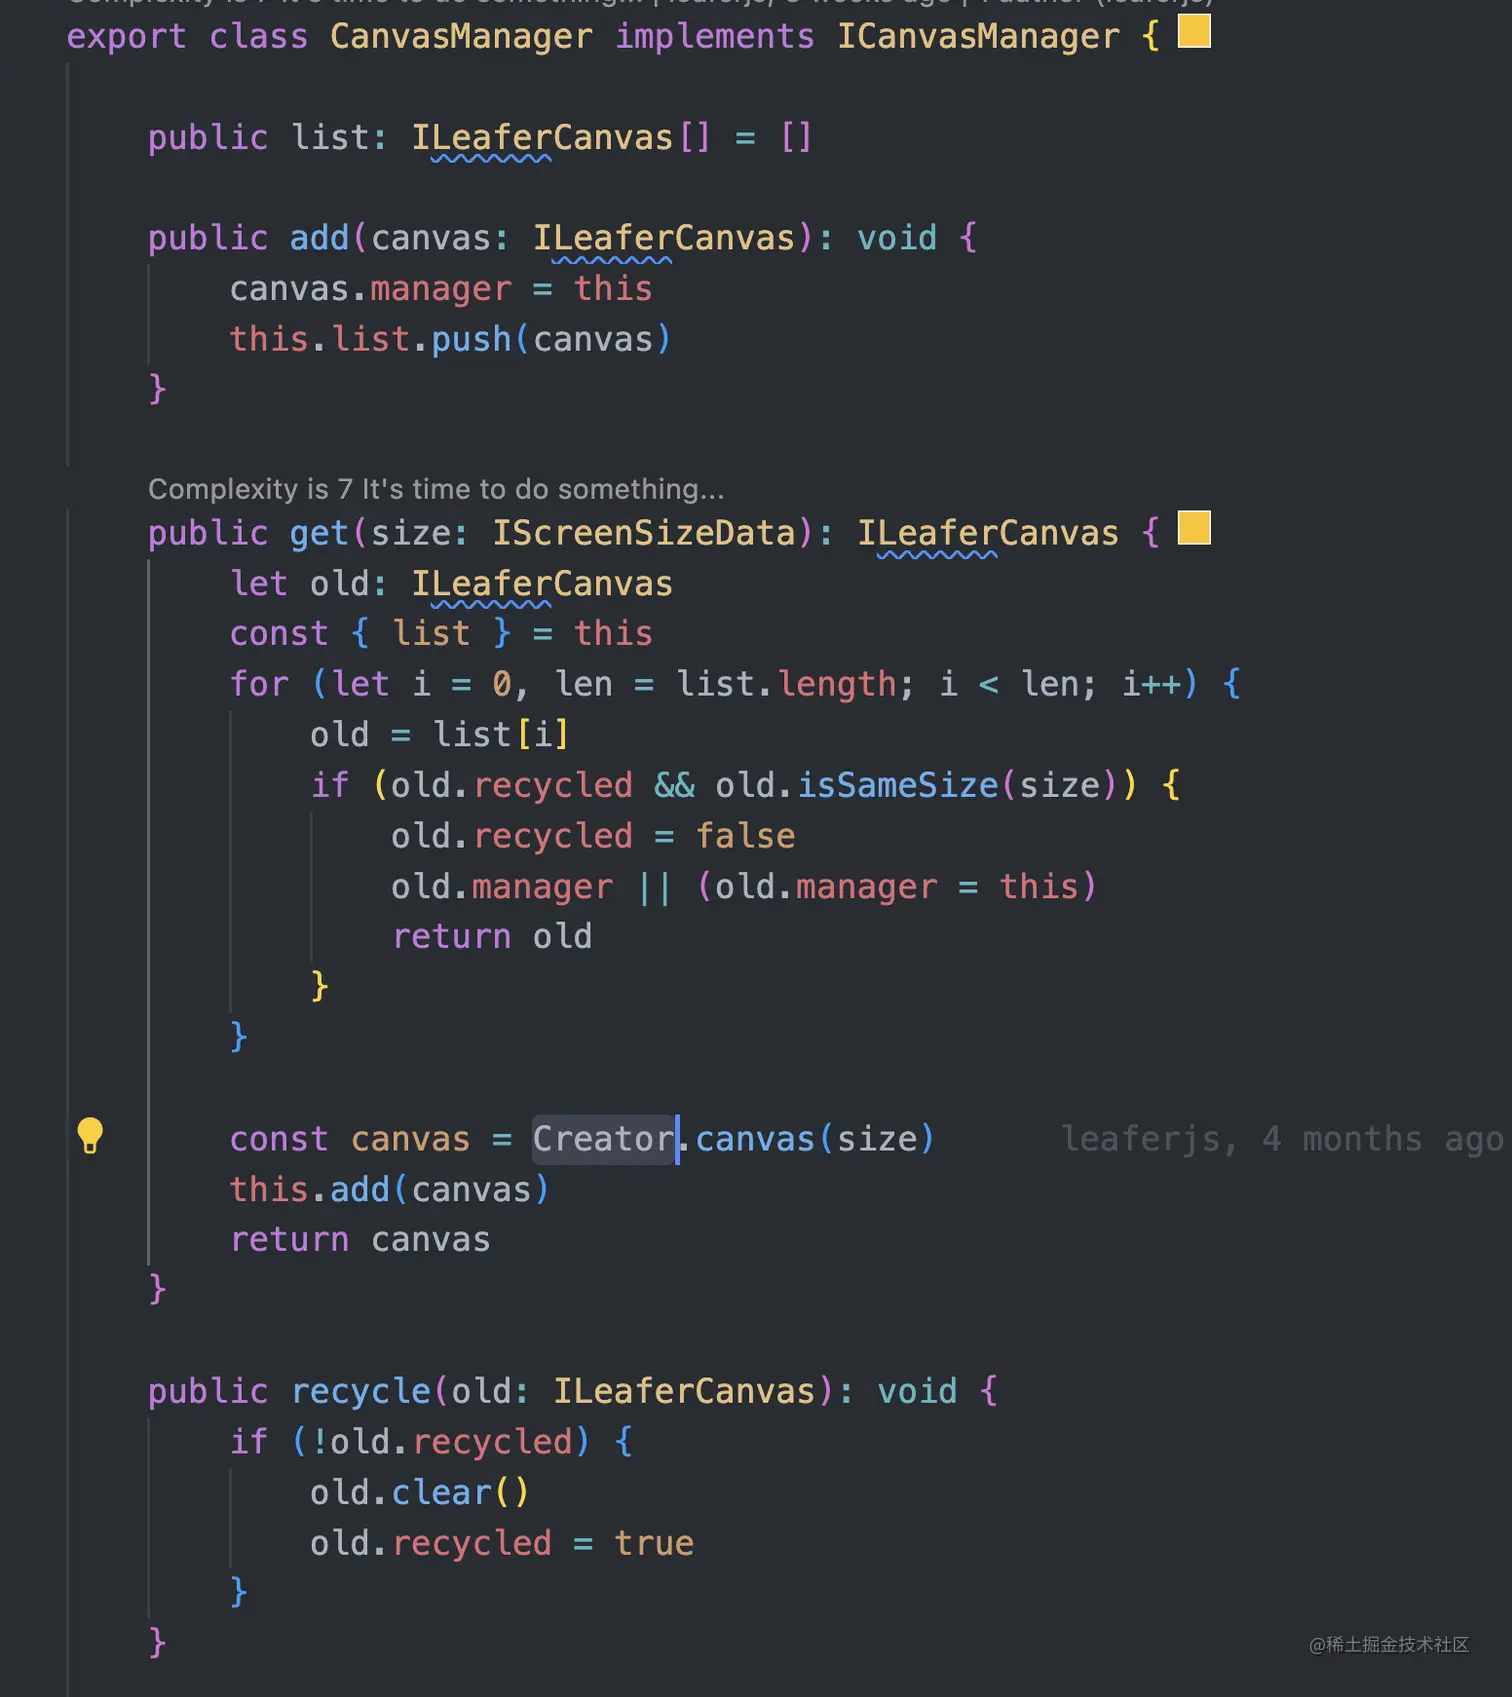This screenshot has width=1512, height=1697.
Task: Click the 'true' value in recycle method
Action: [653, 1543]
